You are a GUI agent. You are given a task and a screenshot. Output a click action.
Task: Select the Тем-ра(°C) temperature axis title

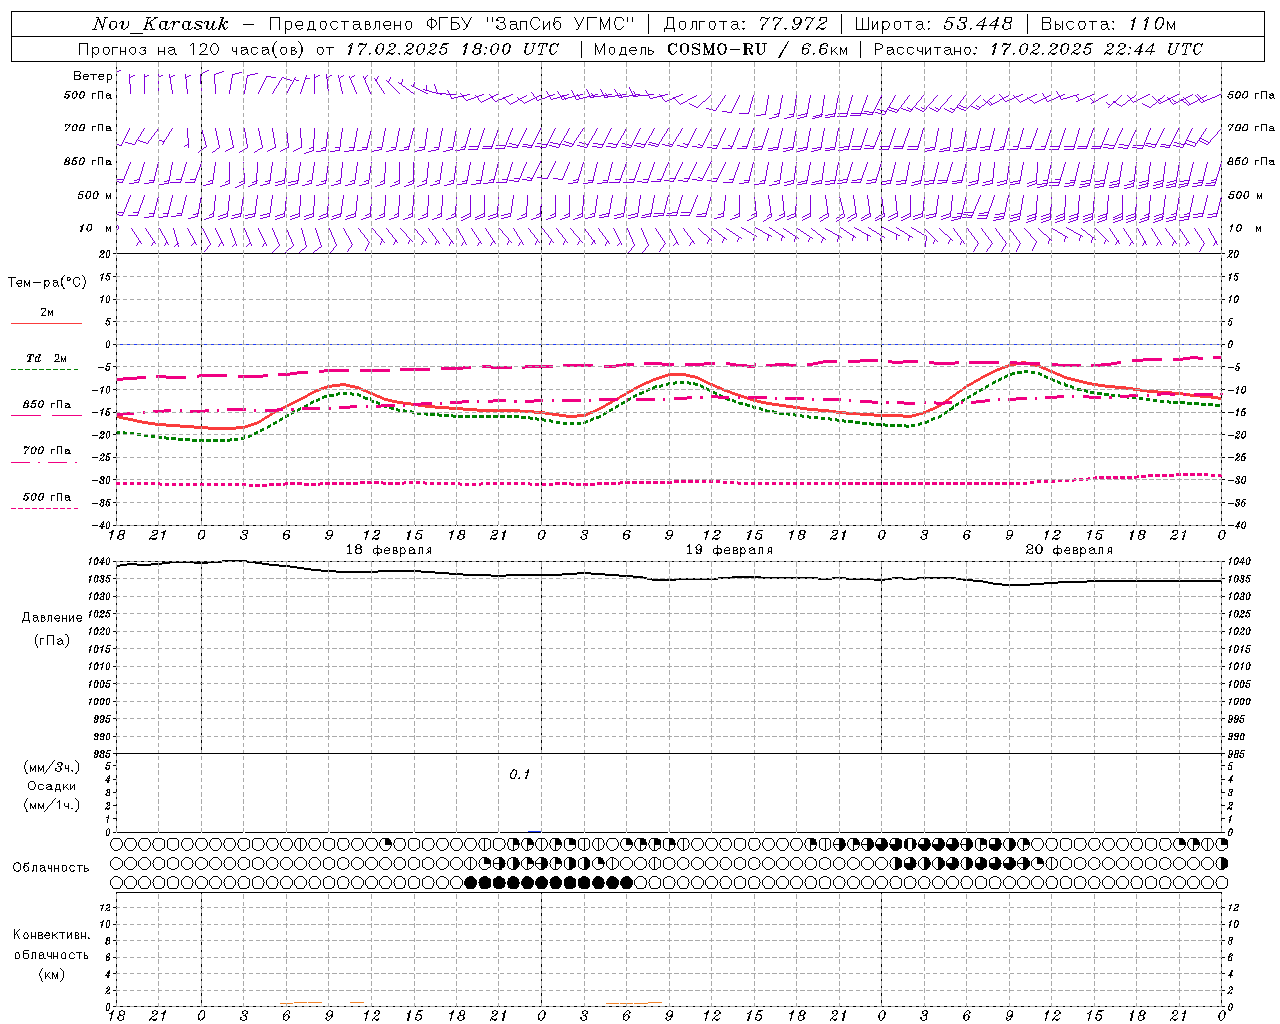47,283
